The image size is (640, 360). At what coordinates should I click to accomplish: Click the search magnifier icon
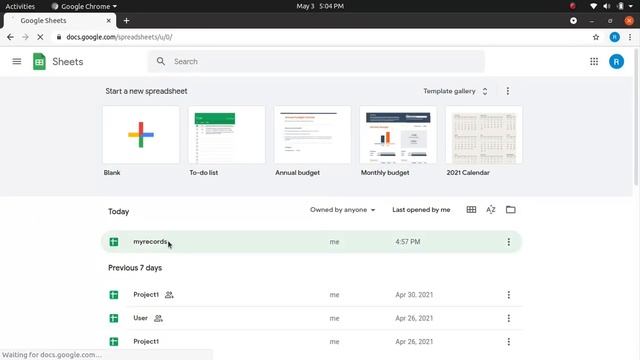[161, 61]
